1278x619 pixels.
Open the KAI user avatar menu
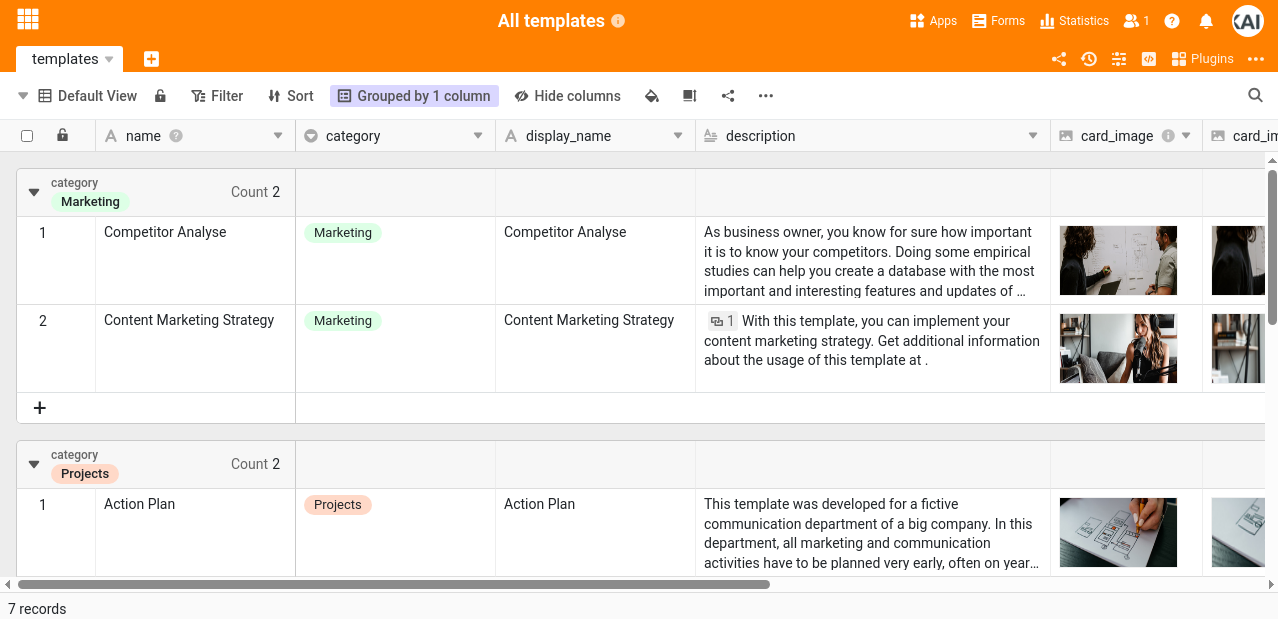[x=1247, y=21]
